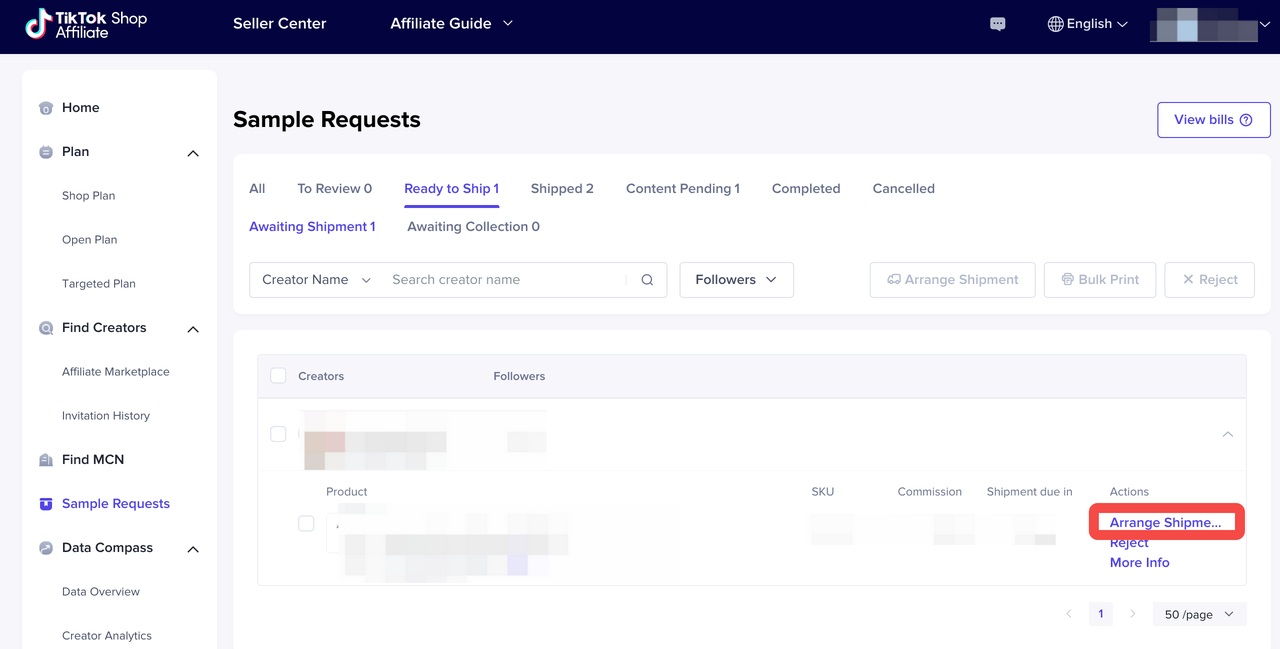Click the globe language icon

1055,24
